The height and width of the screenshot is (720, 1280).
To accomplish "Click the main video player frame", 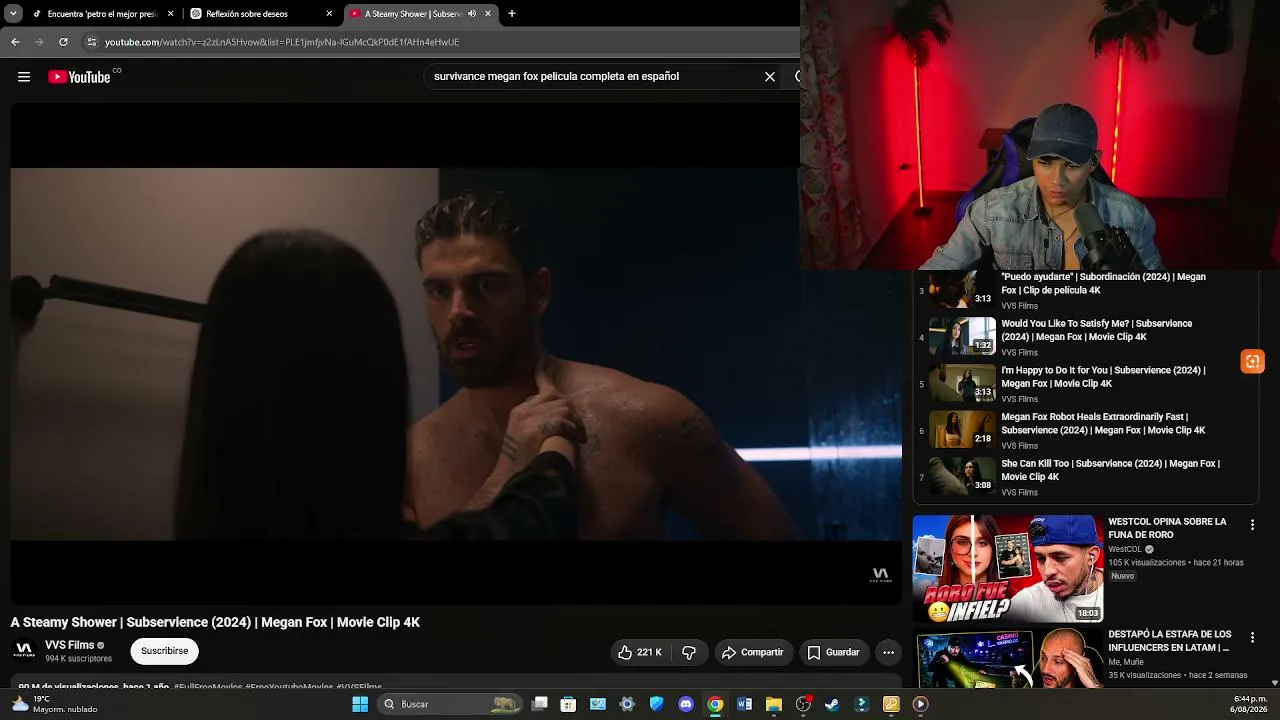I will click(456, 354).
